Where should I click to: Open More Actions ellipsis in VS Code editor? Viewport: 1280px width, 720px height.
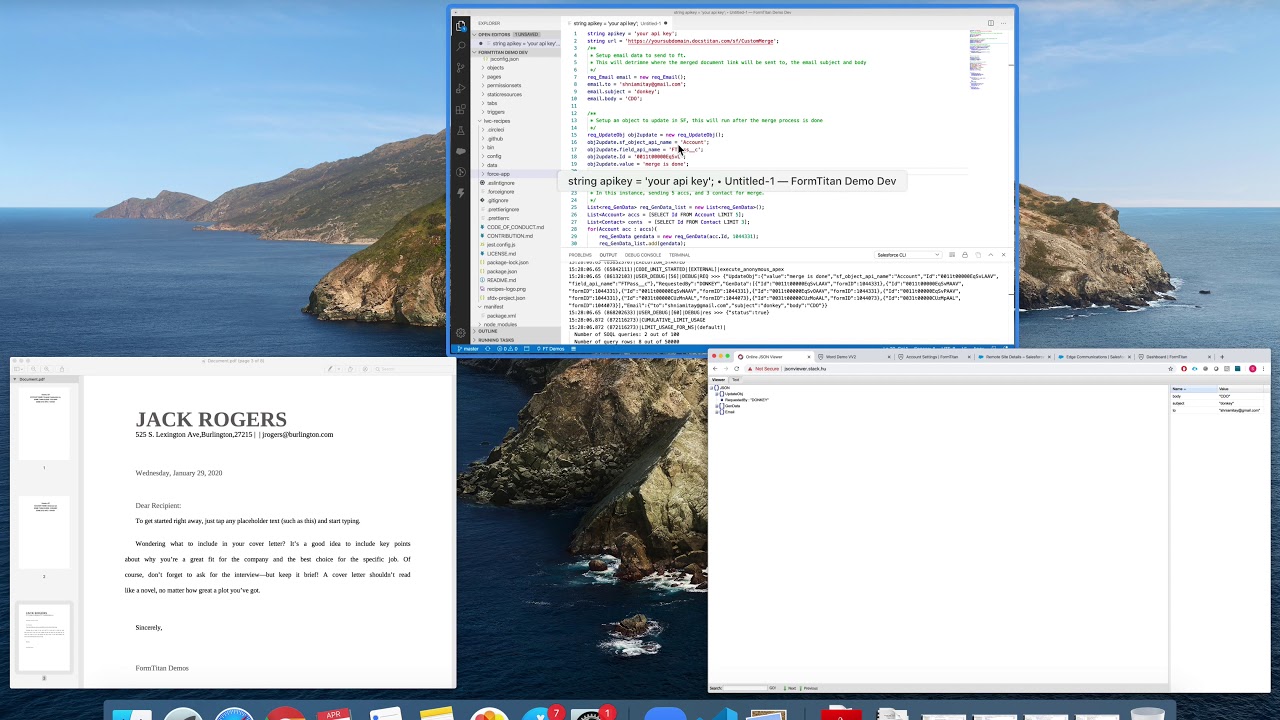[x=1004, y=23]
